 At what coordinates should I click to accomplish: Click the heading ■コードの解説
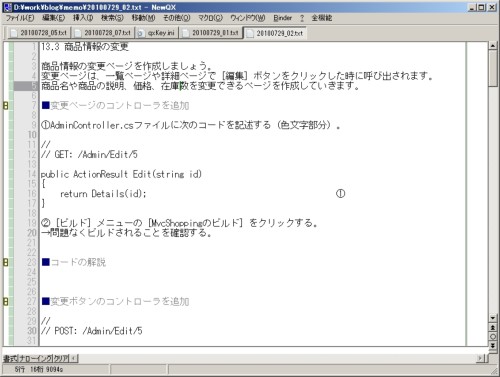74,262
